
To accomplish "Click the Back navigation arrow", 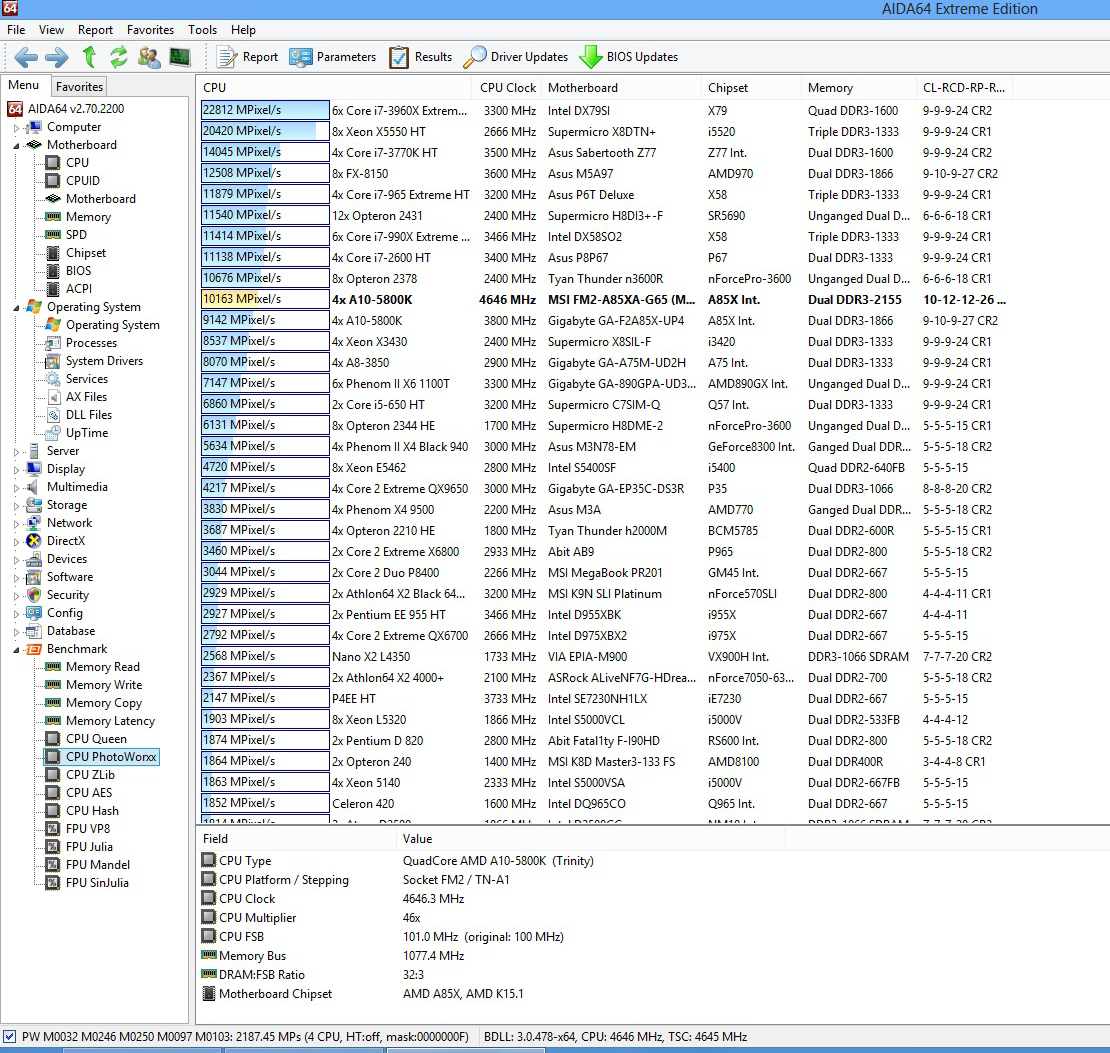I will [26, 57].
